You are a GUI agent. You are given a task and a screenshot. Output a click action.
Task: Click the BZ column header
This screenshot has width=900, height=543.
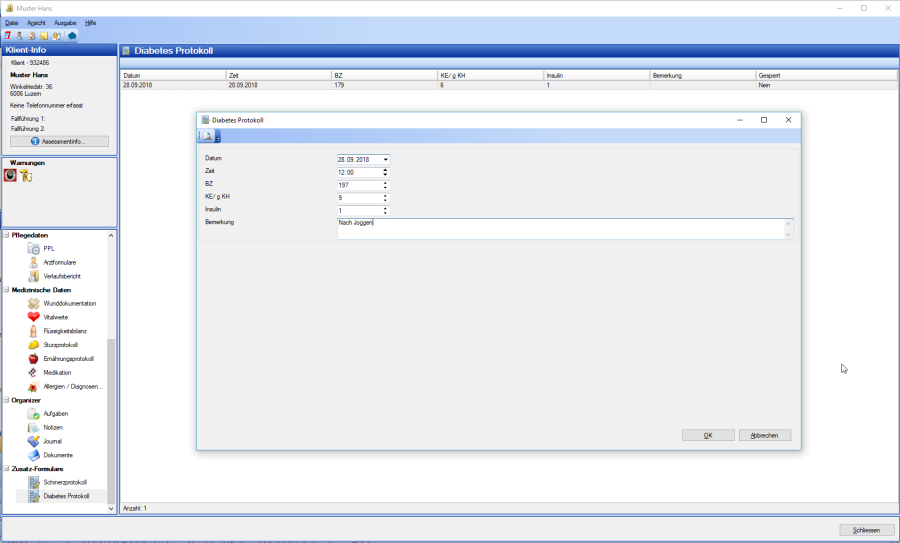point(385,75)
